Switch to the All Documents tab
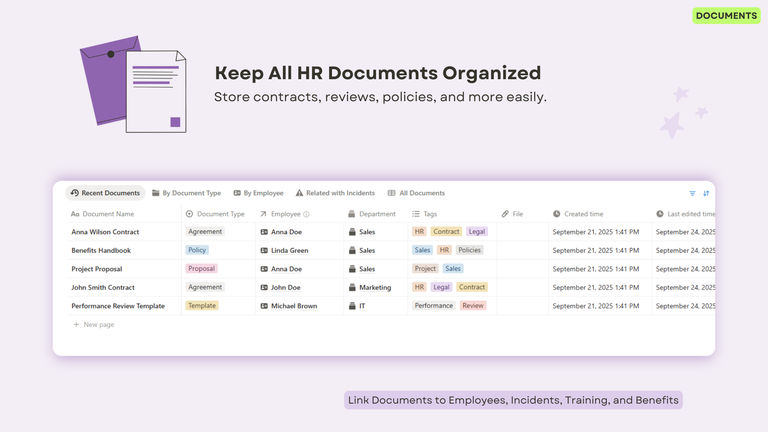 click(416, 193)
